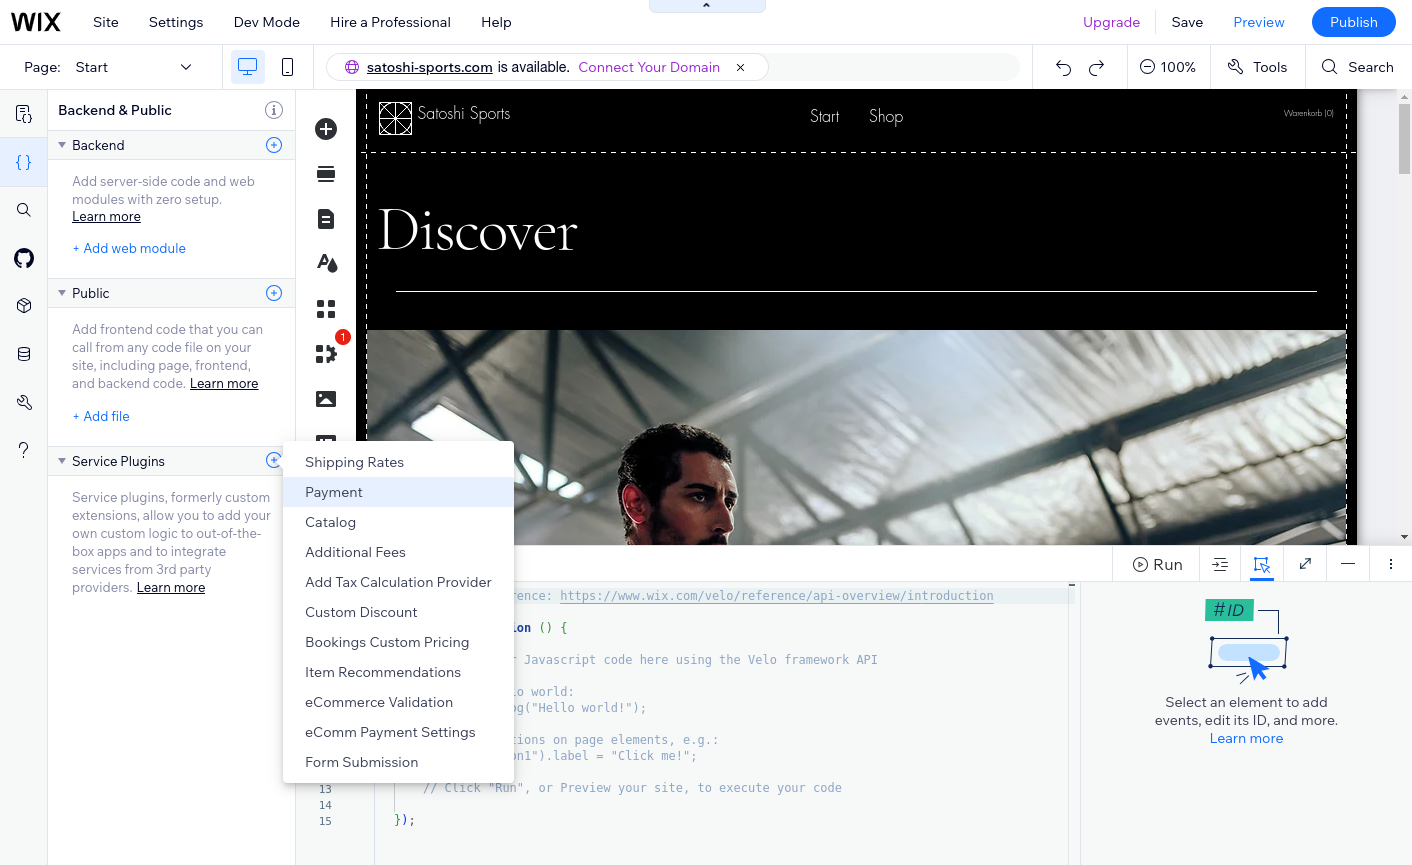This screenshot has width=1412, height=865.
Task: Open the Media panel image icon
Action: pyautogui.click(x=326, y=398)
